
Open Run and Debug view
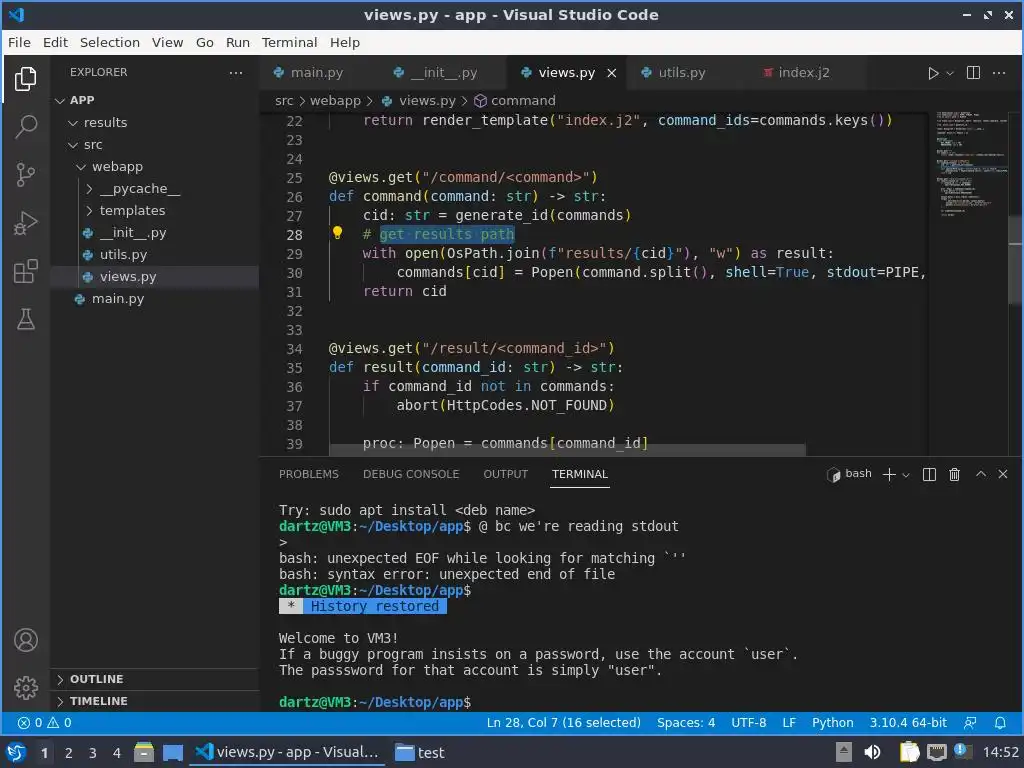point(25,223)
